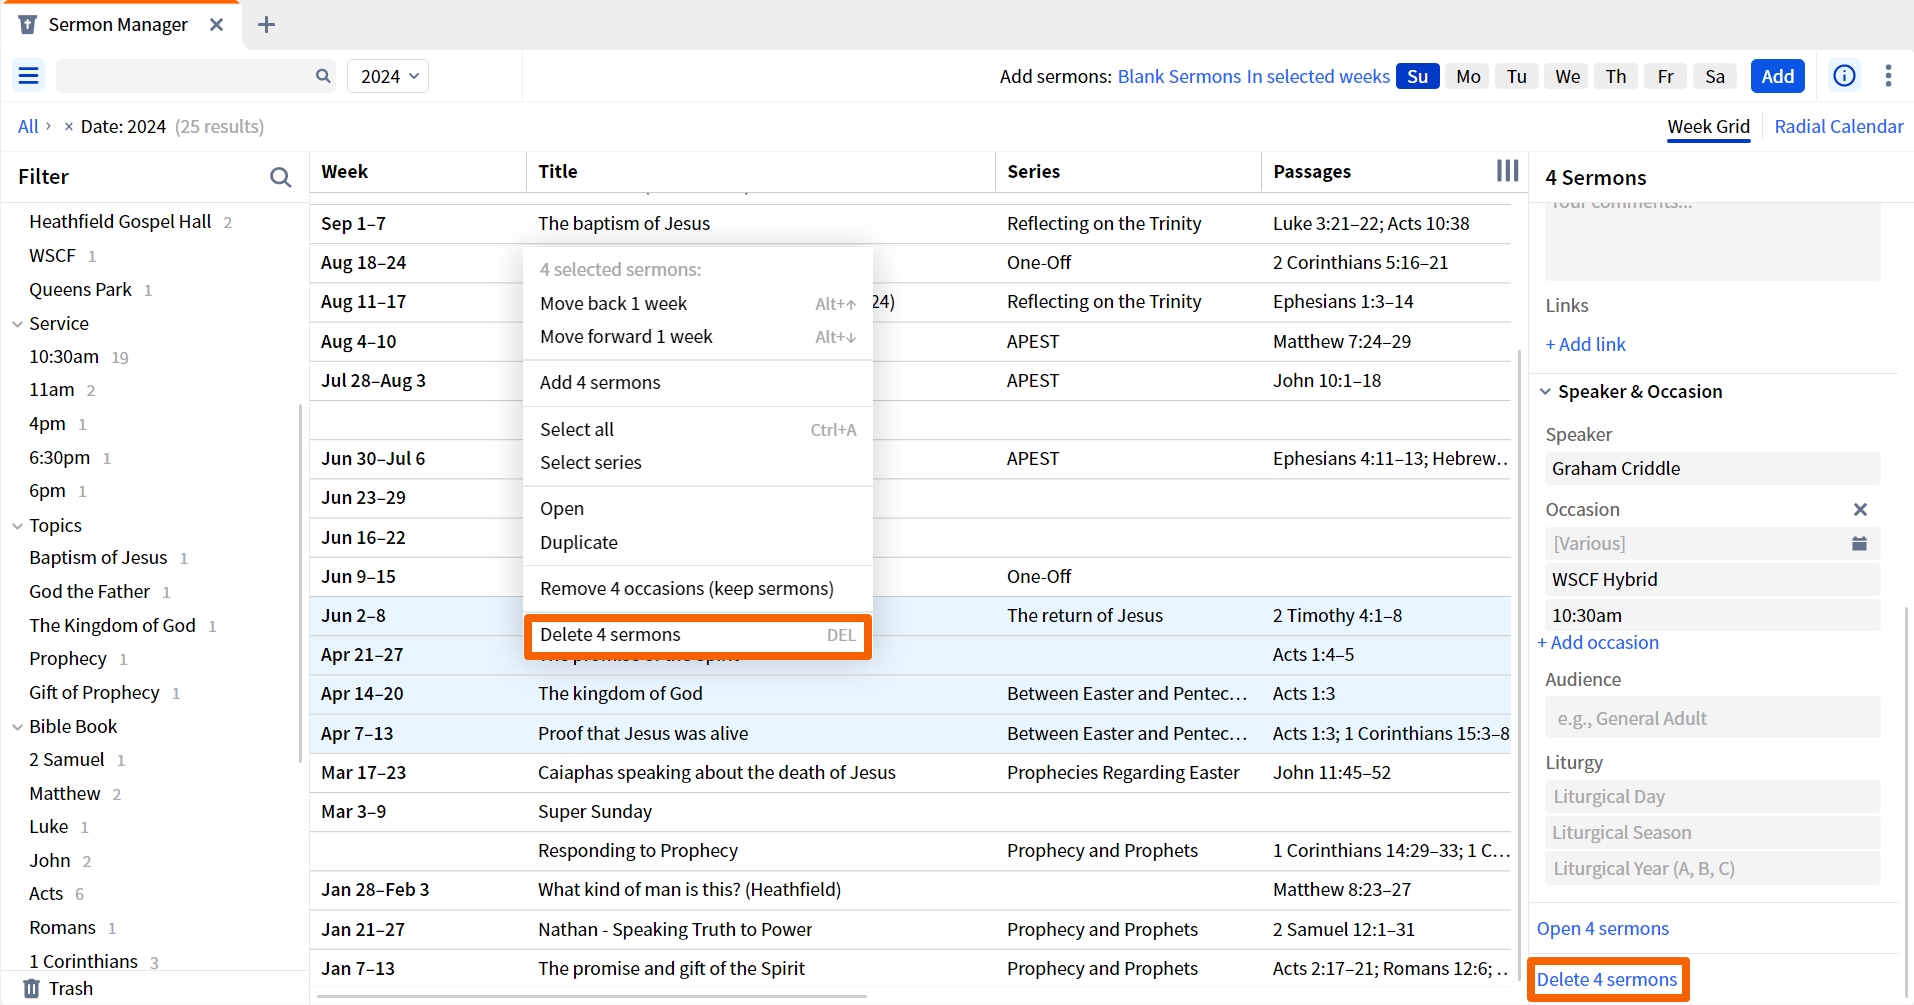Select Nathan - Speaking Truth to Power row
The width and height of the screenshot is (1914, 1005).
[x=910, y=930]
